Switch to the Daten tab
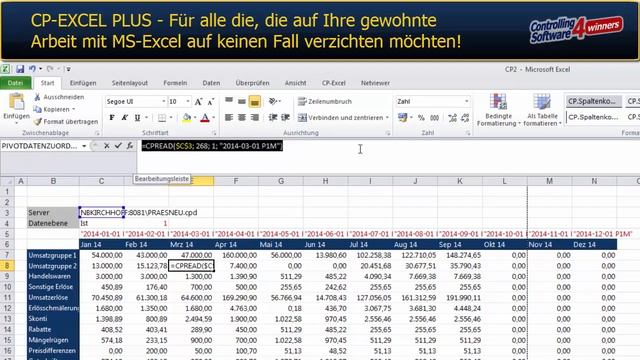This screenshot has height=360, width=640. (x=211, y=83)
